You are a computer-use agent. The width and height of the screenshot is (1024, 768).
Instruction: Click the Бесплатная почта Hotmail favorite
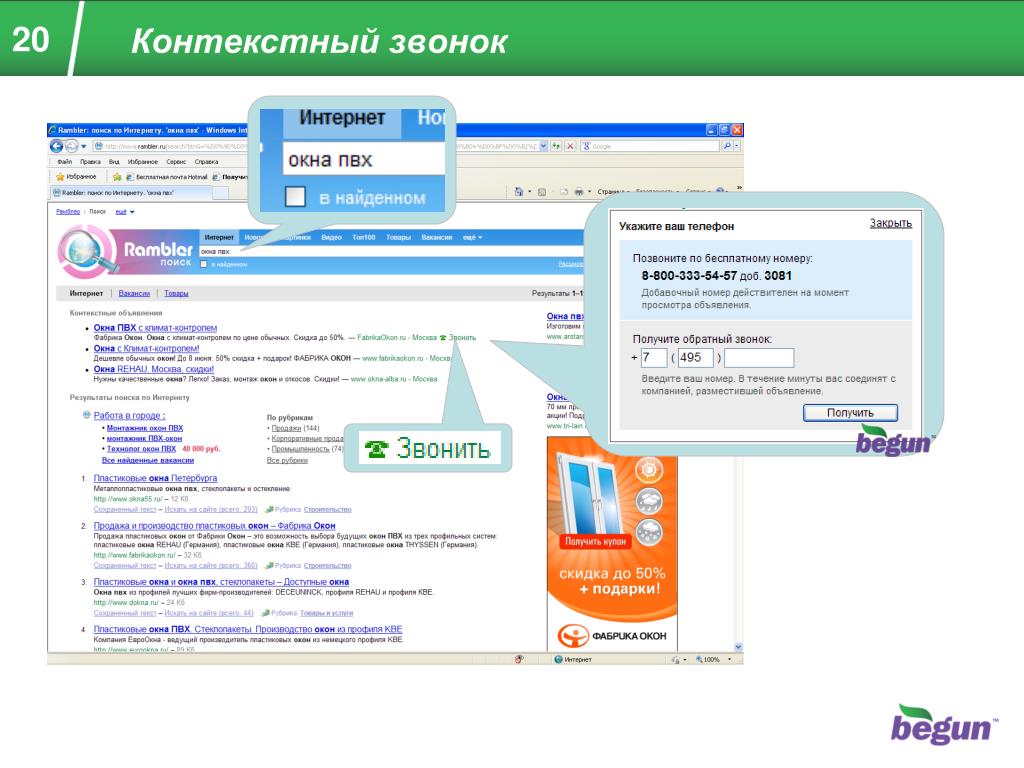(167, 177)
